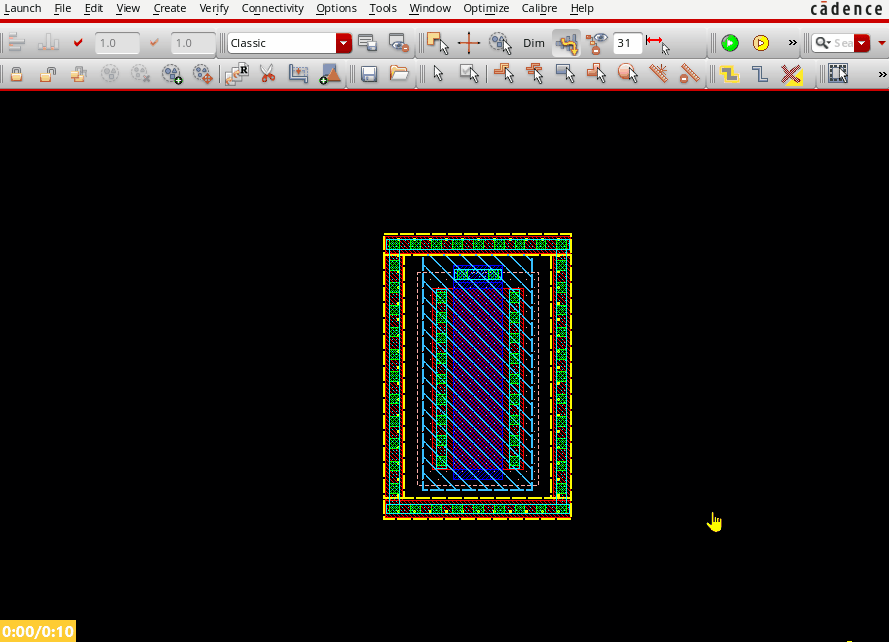Viewport: 889px width, 642px height.
Task: Click the save floppy disk icon
Action: (369, 74)
